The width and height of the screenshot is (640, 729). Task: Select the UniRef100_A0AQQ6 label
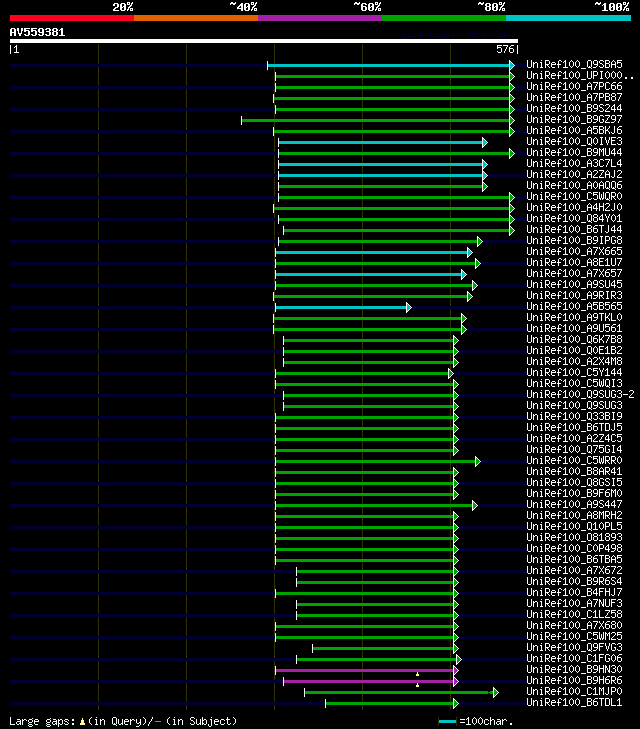574,186
